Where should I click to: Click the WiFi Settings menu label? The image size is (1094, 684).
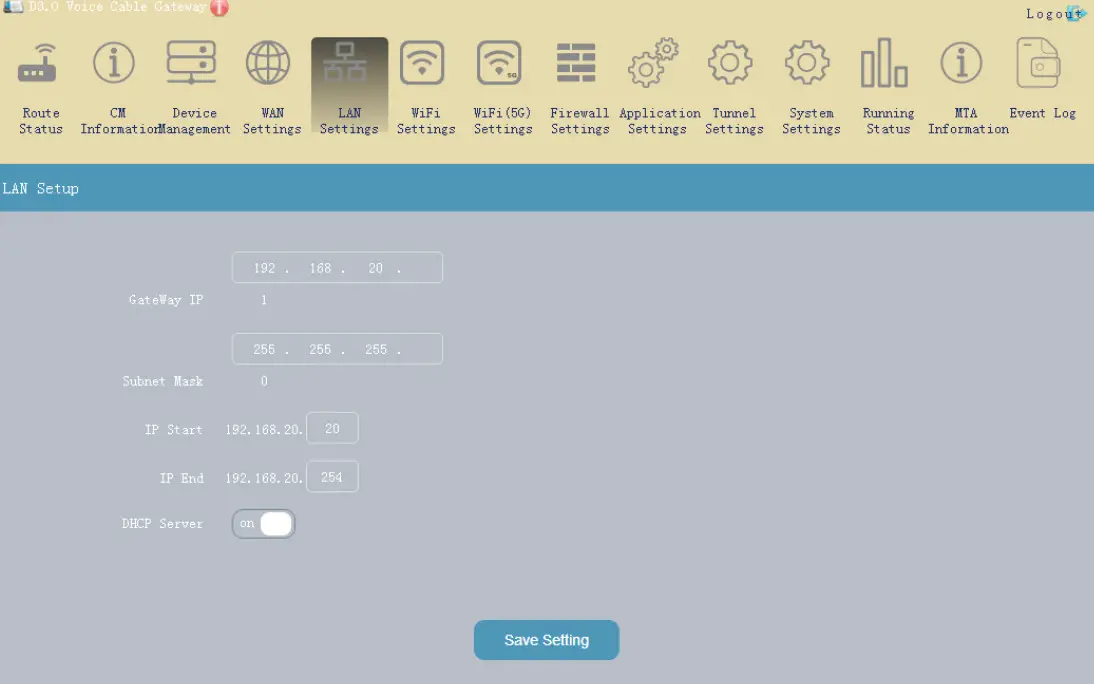click(426, 121)
